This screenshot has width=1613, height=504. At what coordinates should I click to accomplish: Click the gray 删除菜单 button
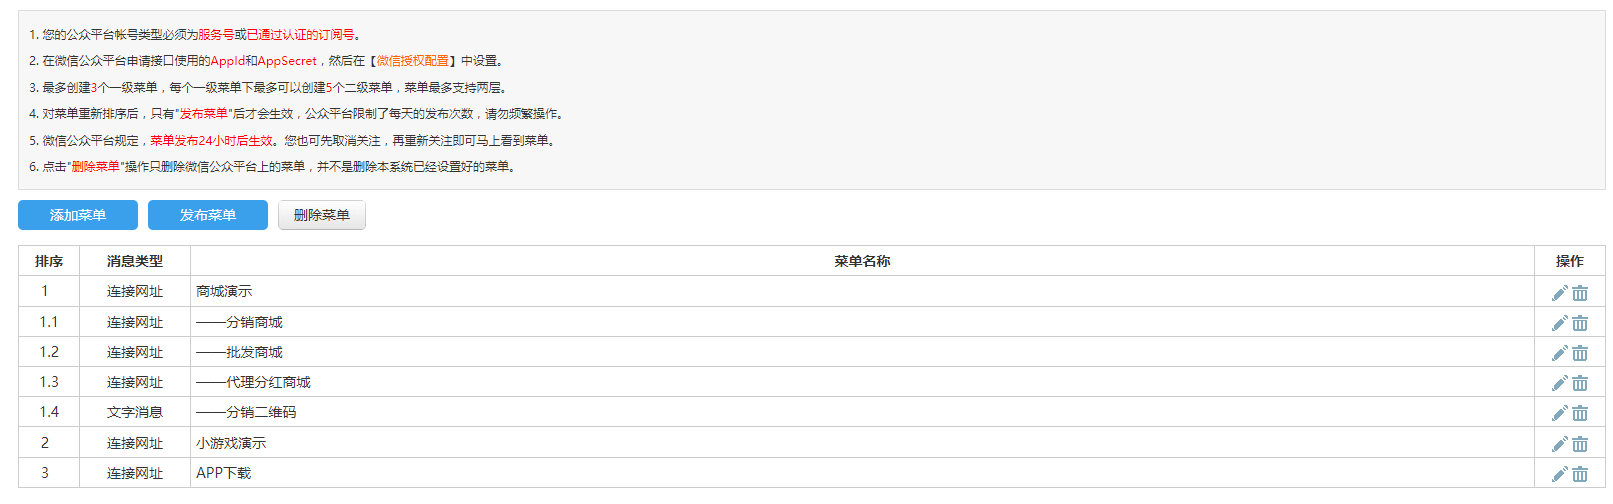click(x=321, y=215)
